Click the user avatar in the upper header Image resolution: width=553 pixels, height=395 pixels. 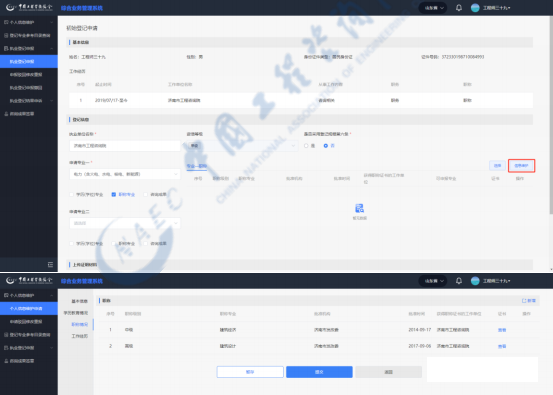475,8
